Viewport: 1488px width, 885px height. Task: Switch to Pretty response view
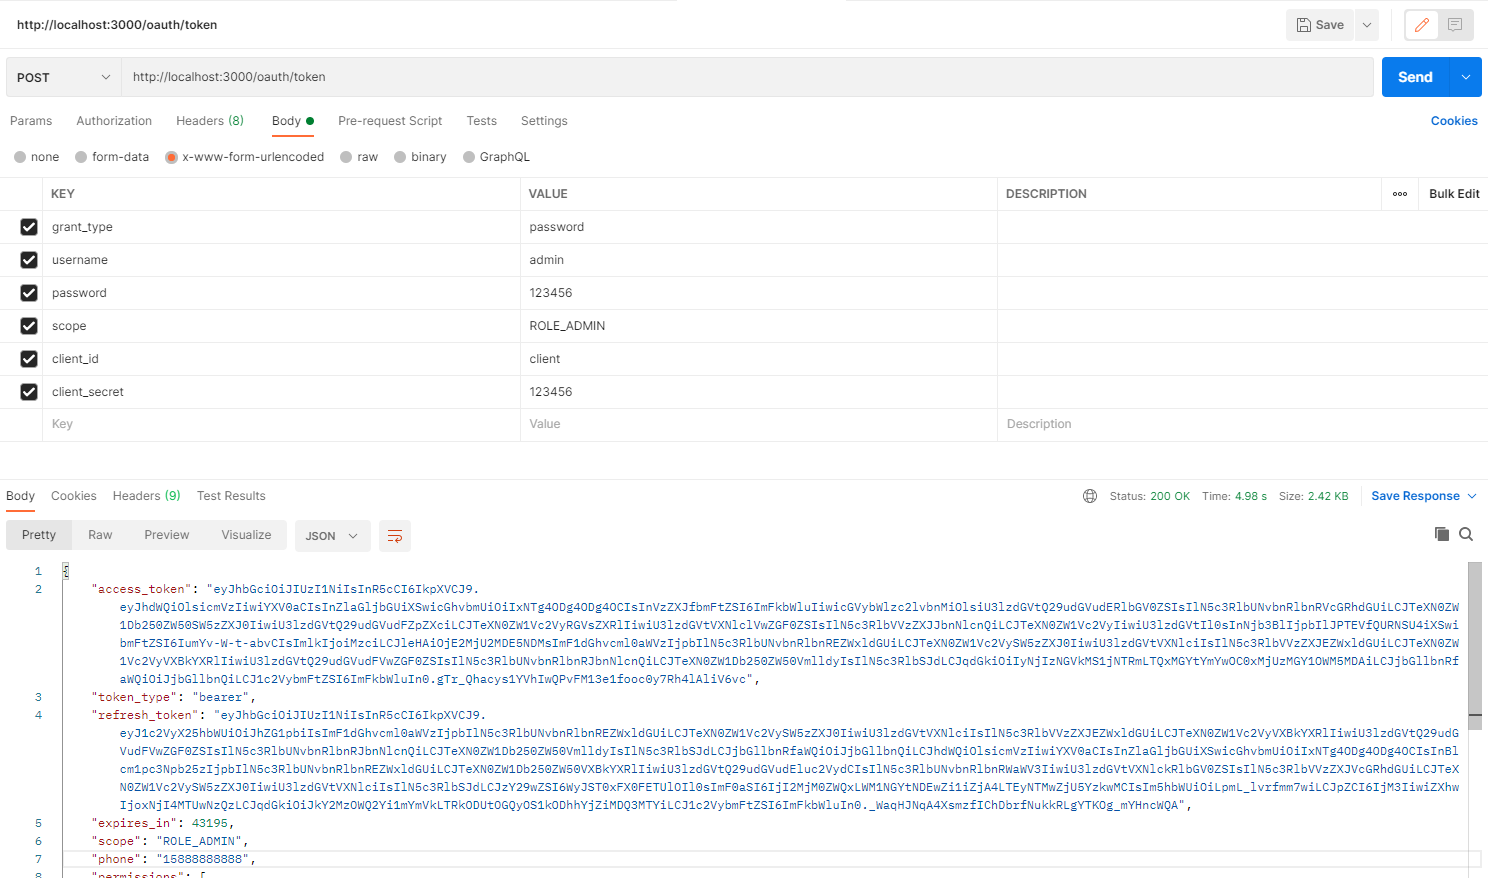[x=39, y=535]
